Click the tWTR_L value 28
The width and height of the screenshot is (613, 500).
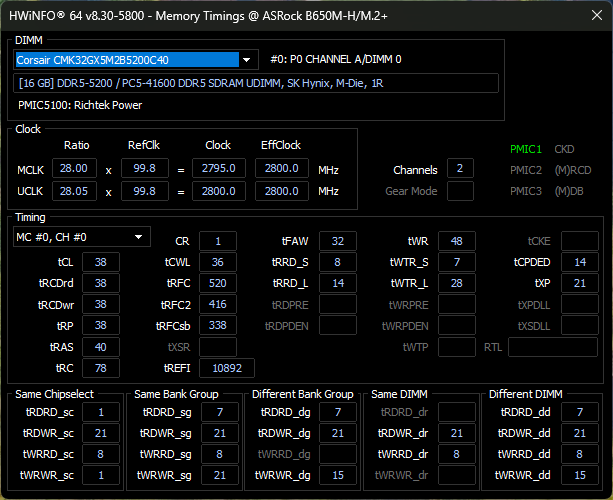tap(457, 283)
